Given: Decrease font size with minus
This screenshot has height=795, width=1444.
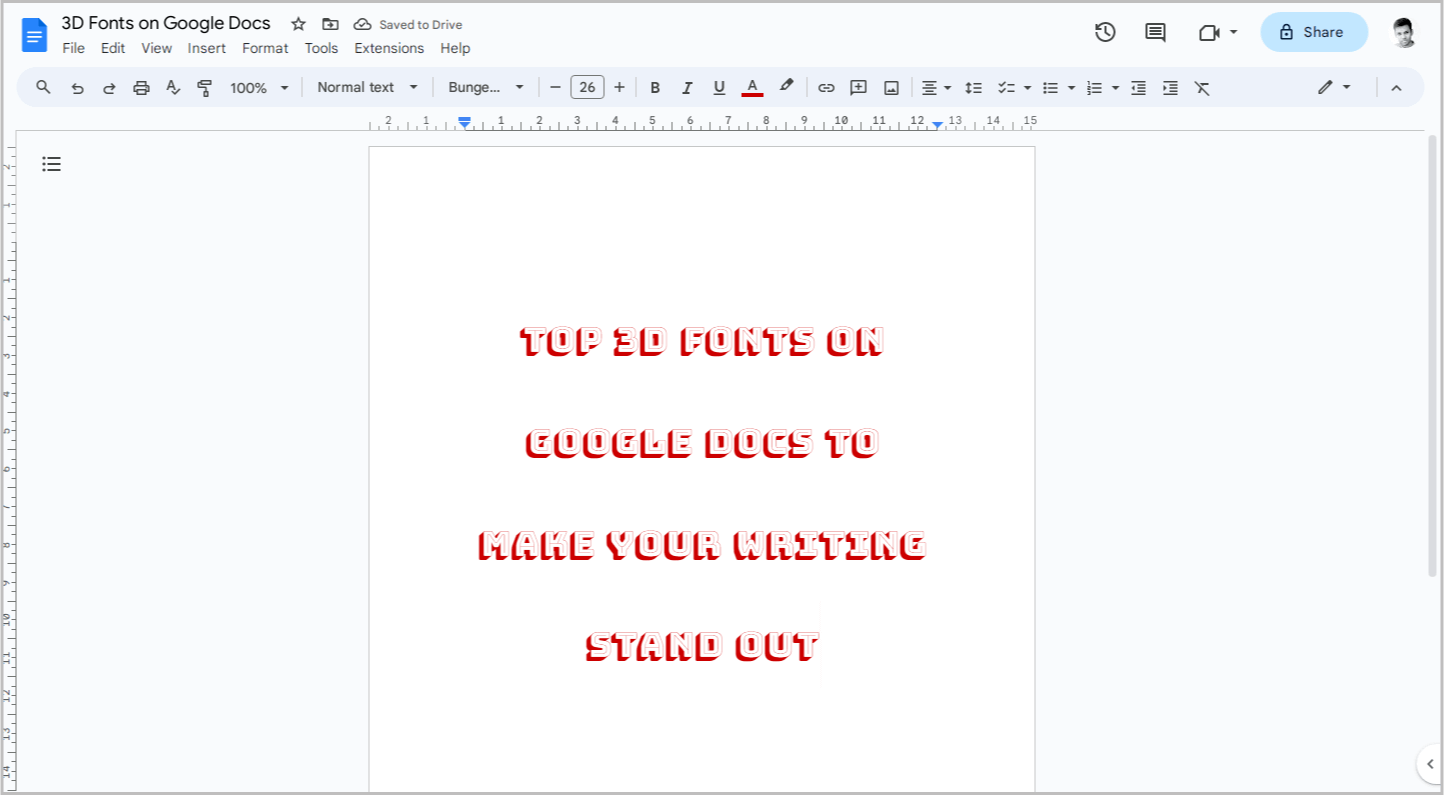Looking at the screenshot, I should [555, 88].
